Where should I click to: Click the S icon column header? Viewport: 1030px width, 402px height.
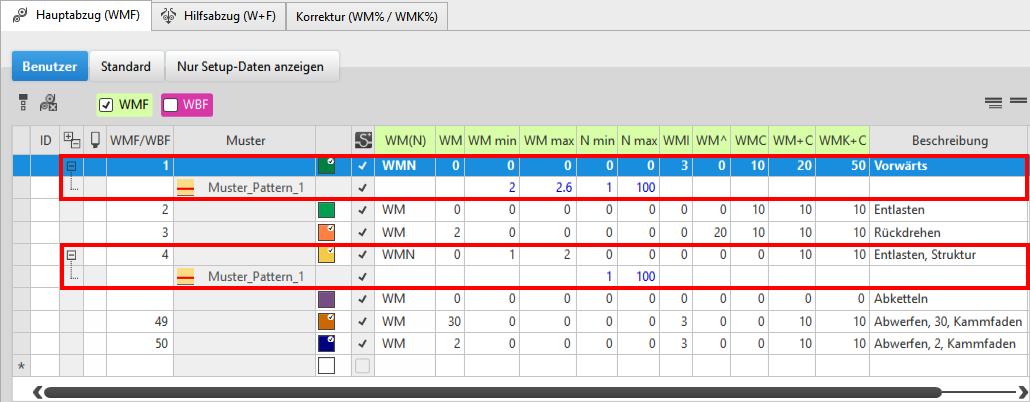point(363,140)
